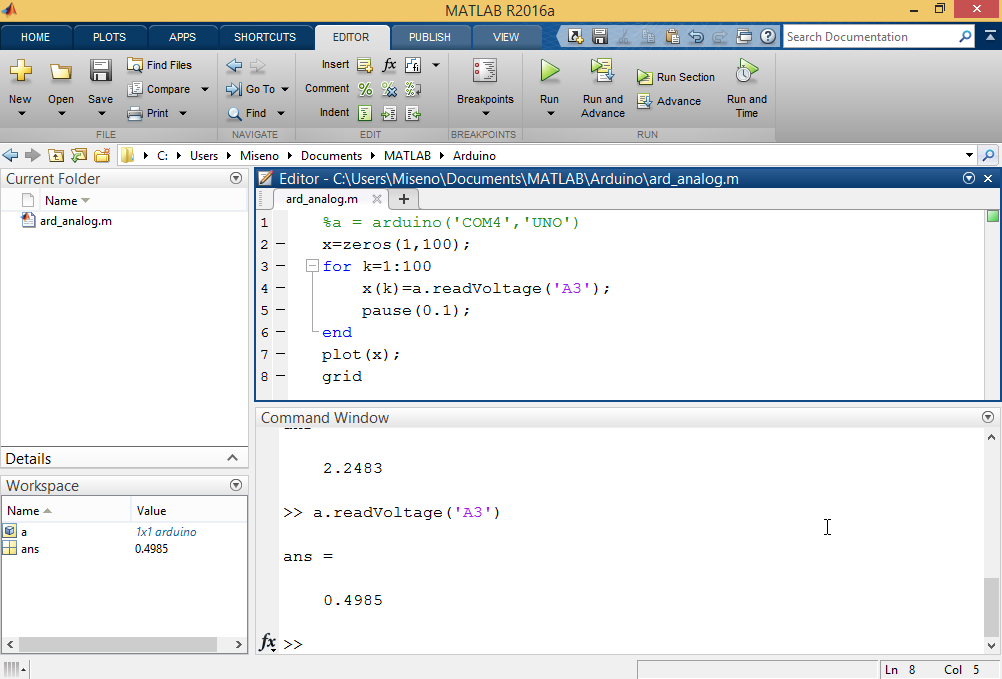Switch to the VIEW tab

(x=505, y=37)
